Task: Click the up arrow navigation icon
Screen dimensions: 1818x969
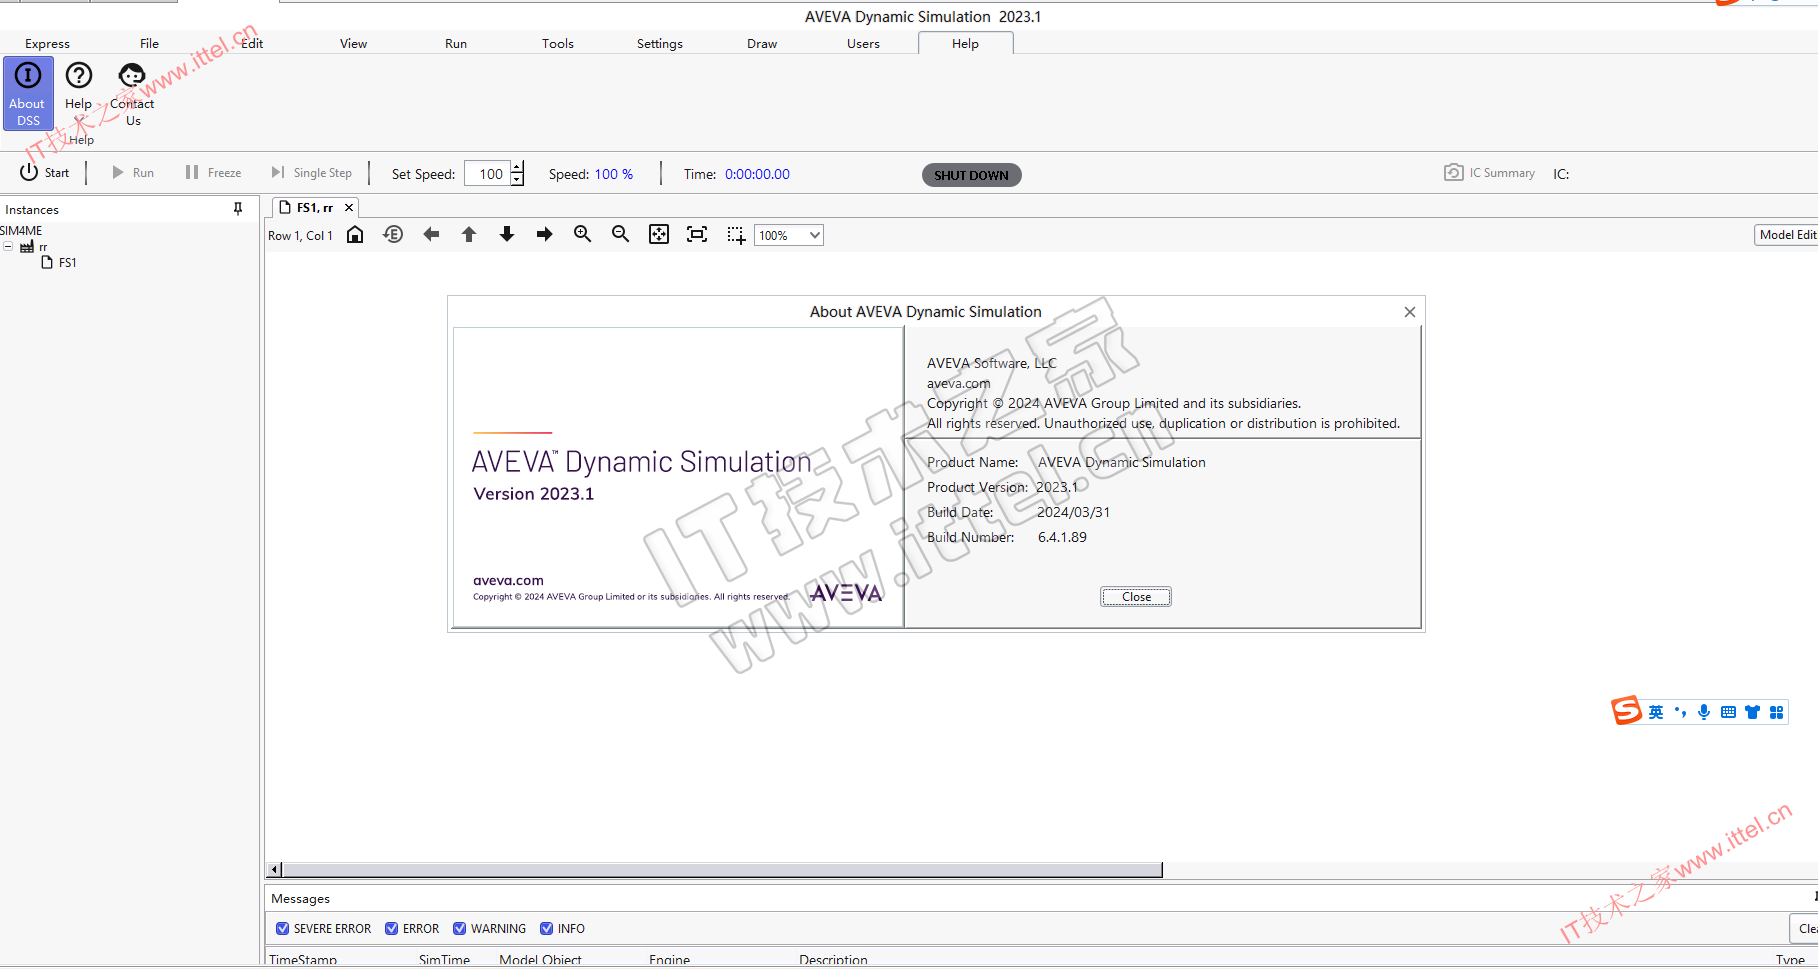Action: (469, 234)
